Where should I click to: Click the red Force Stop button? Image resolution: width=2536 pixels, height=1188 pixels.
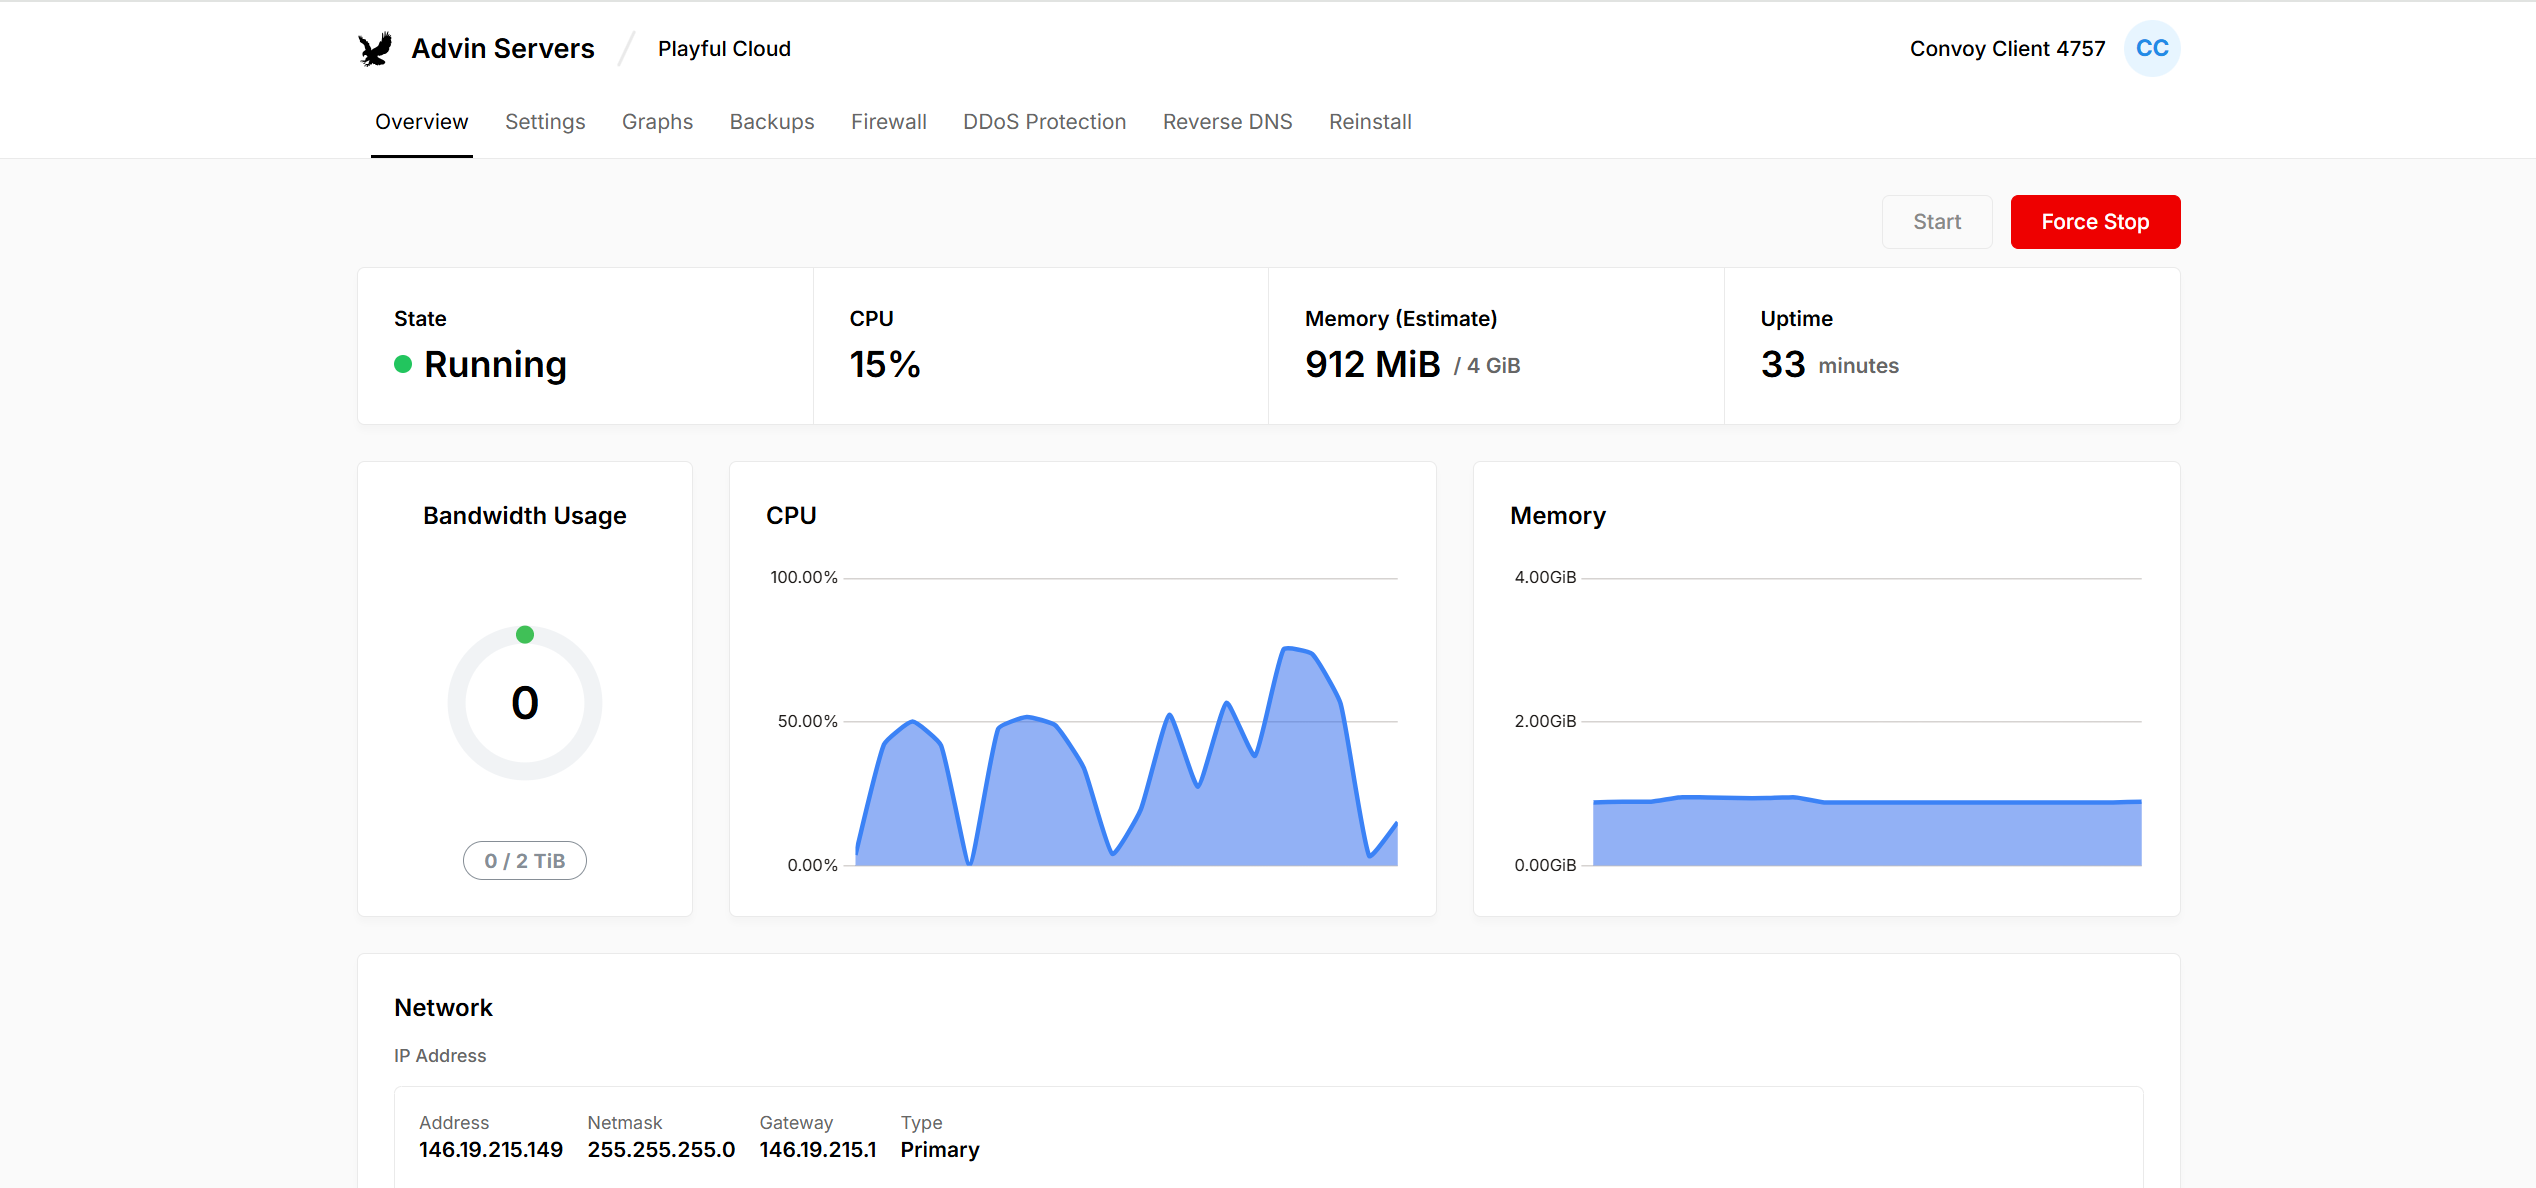[2095, 222]
